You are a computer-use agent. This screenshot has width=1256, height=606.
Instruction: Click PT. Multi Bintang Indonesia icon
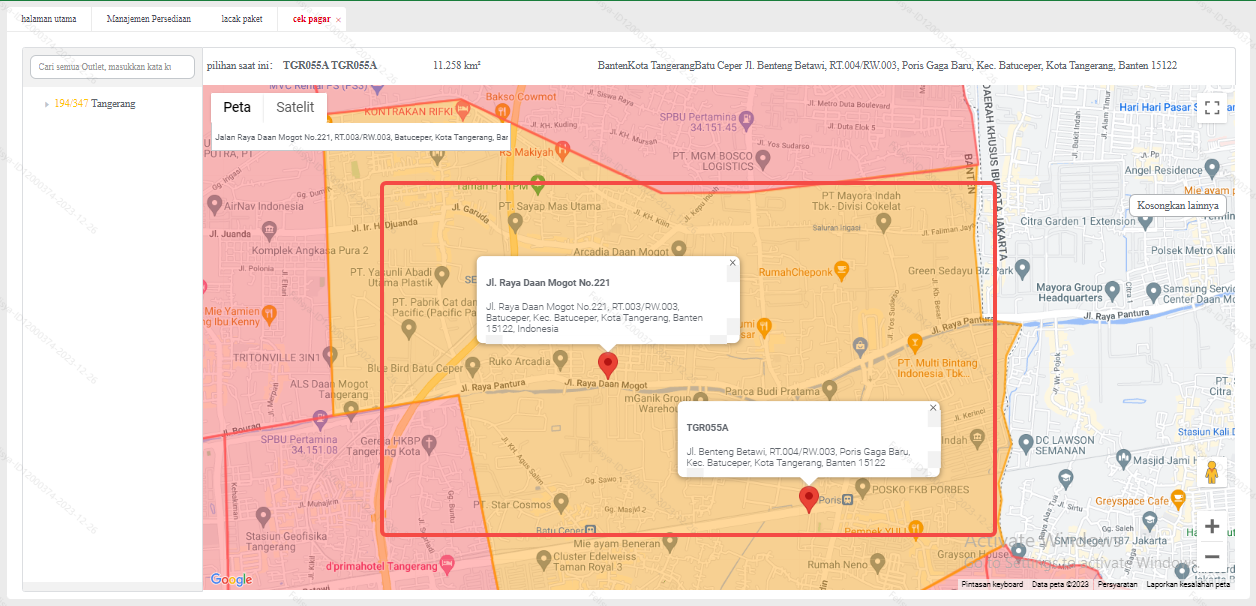coord(914,342)
